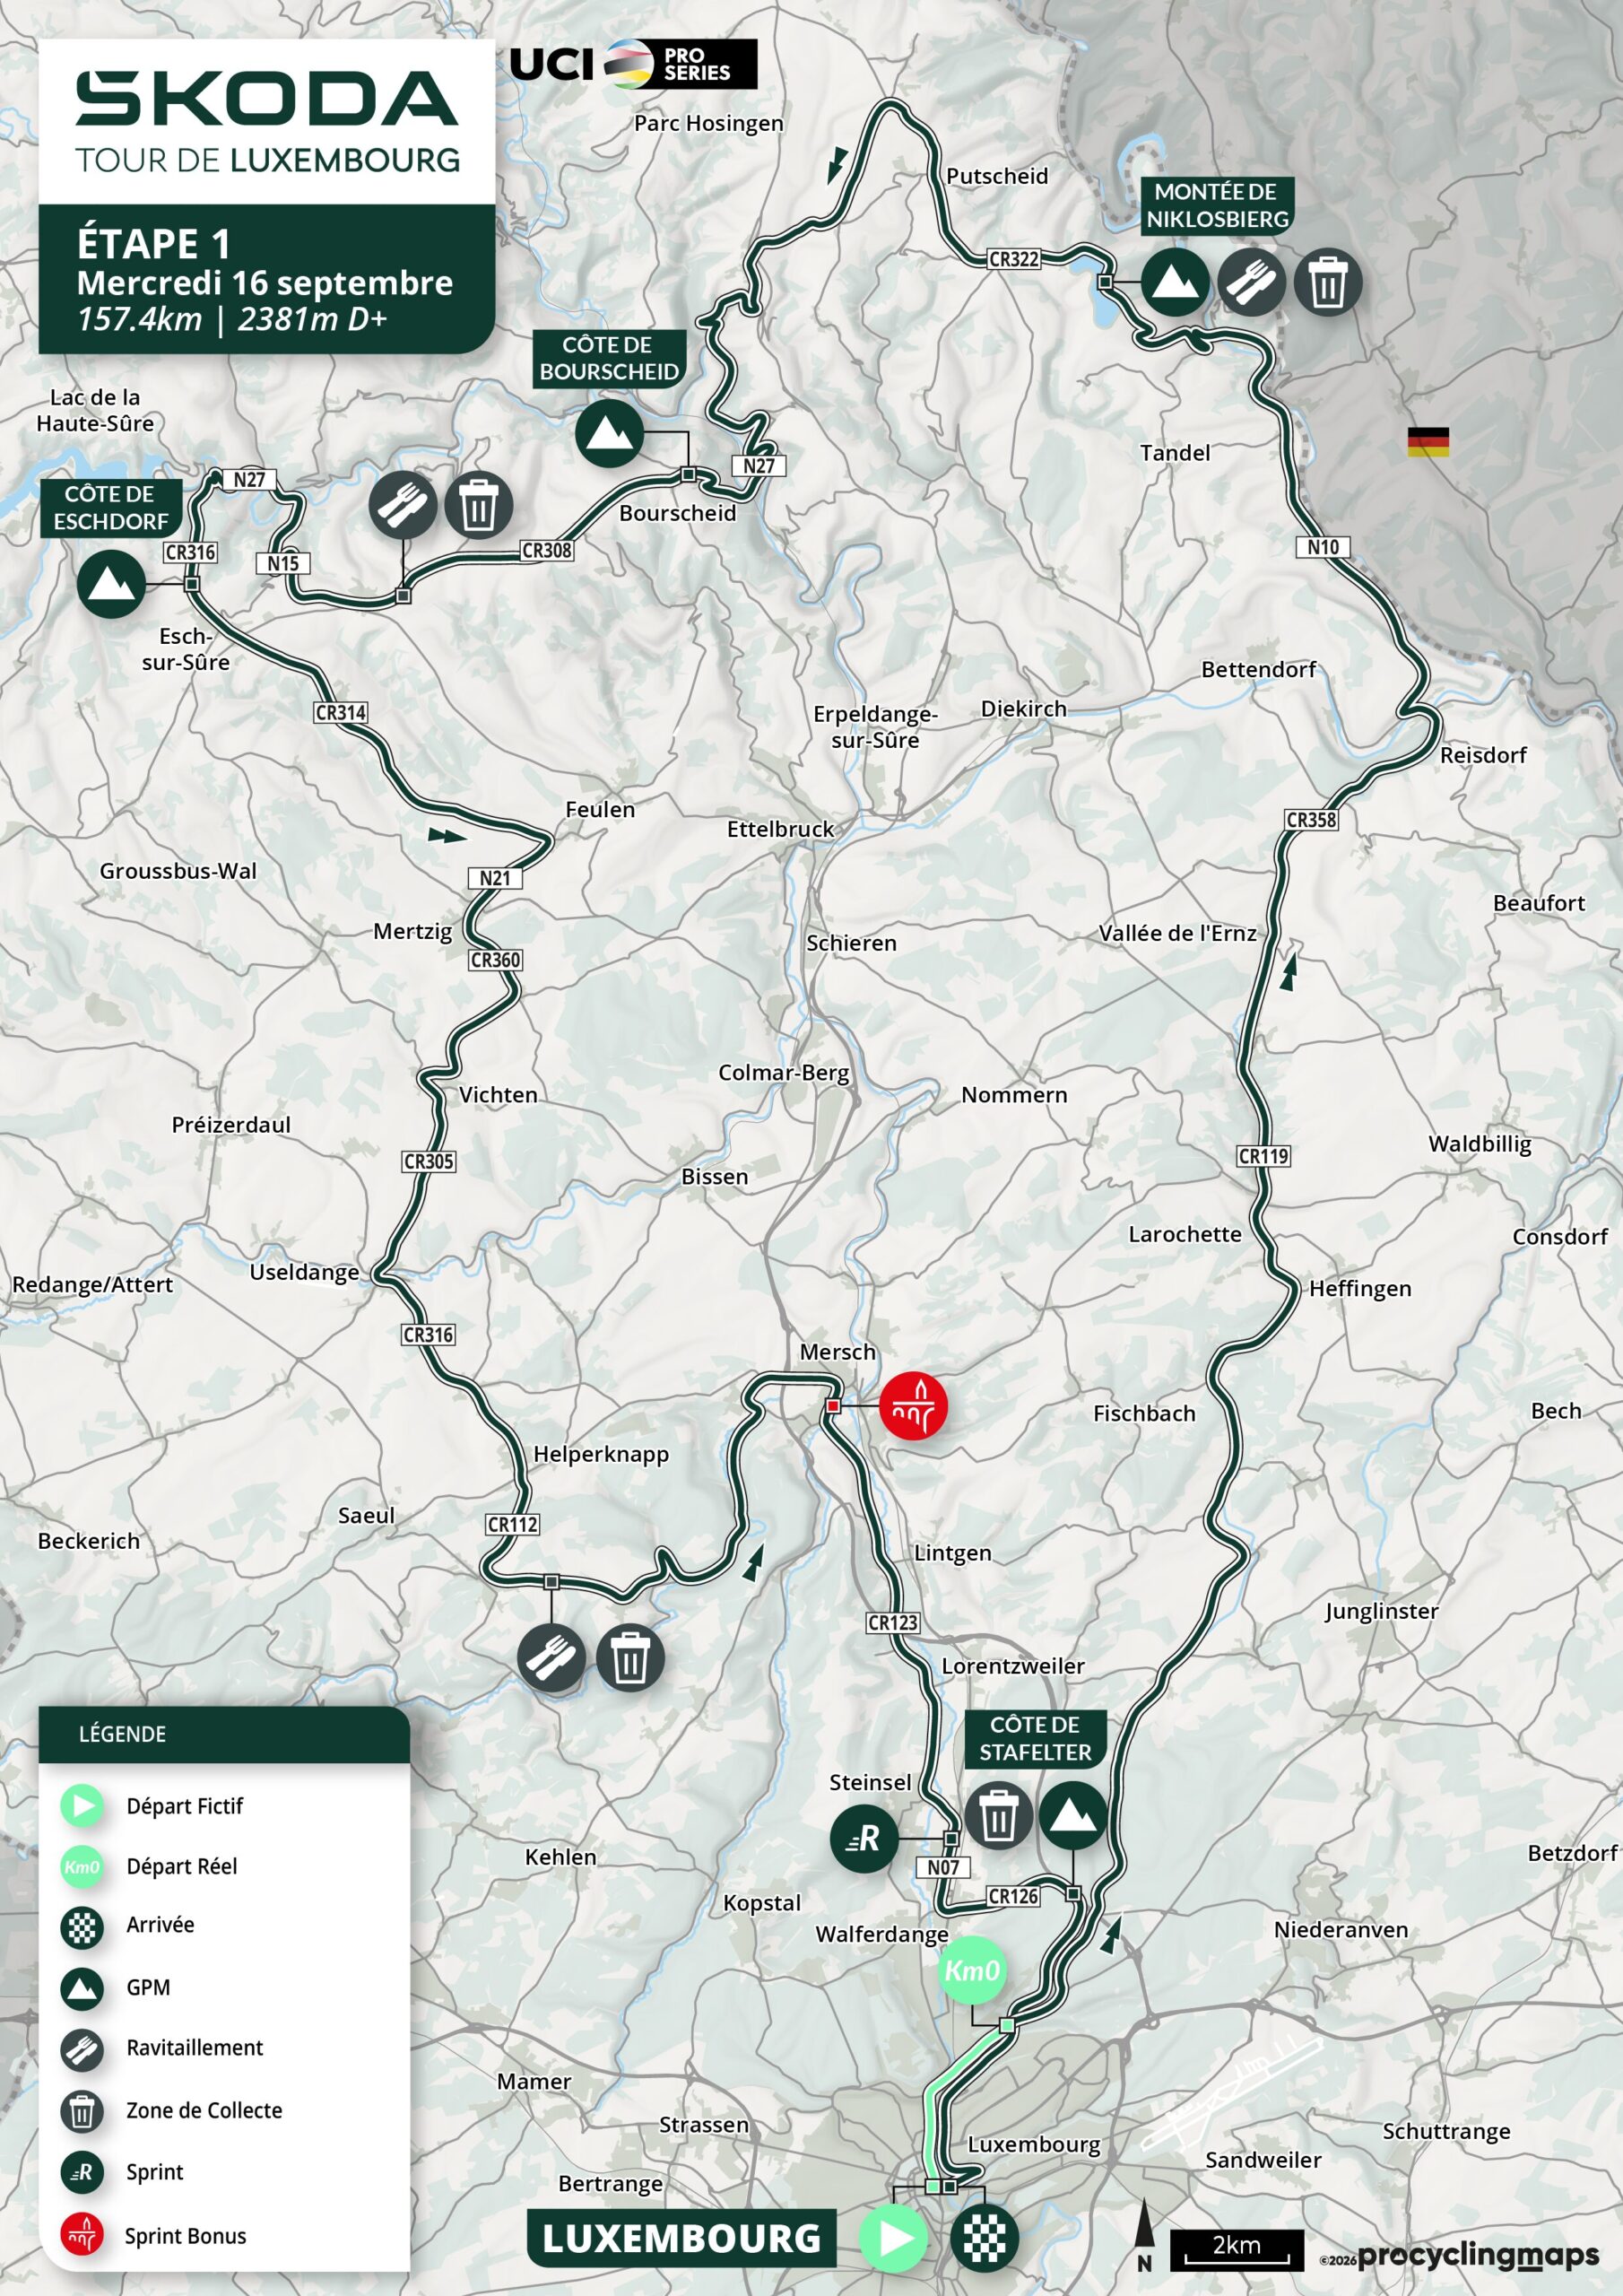
Task: Select the CR123 road label
Action: [x=893, y=1622]
